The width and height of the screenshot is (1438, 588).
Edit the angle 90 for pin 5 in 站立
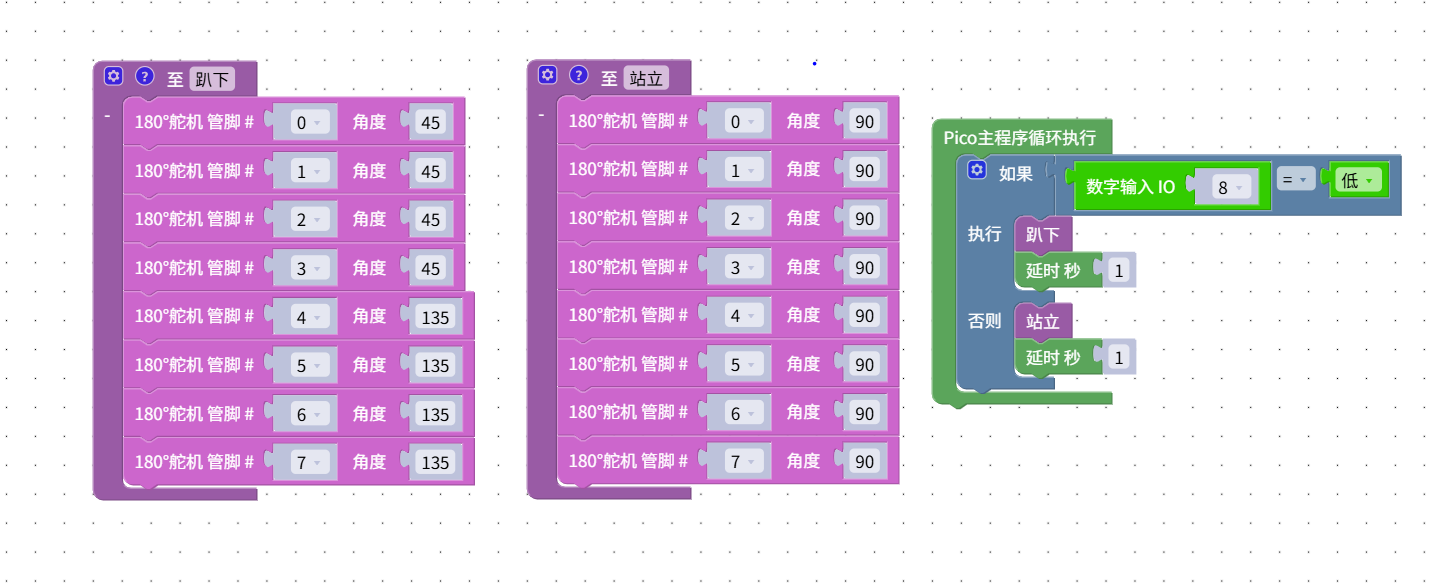tap(865, 364)
